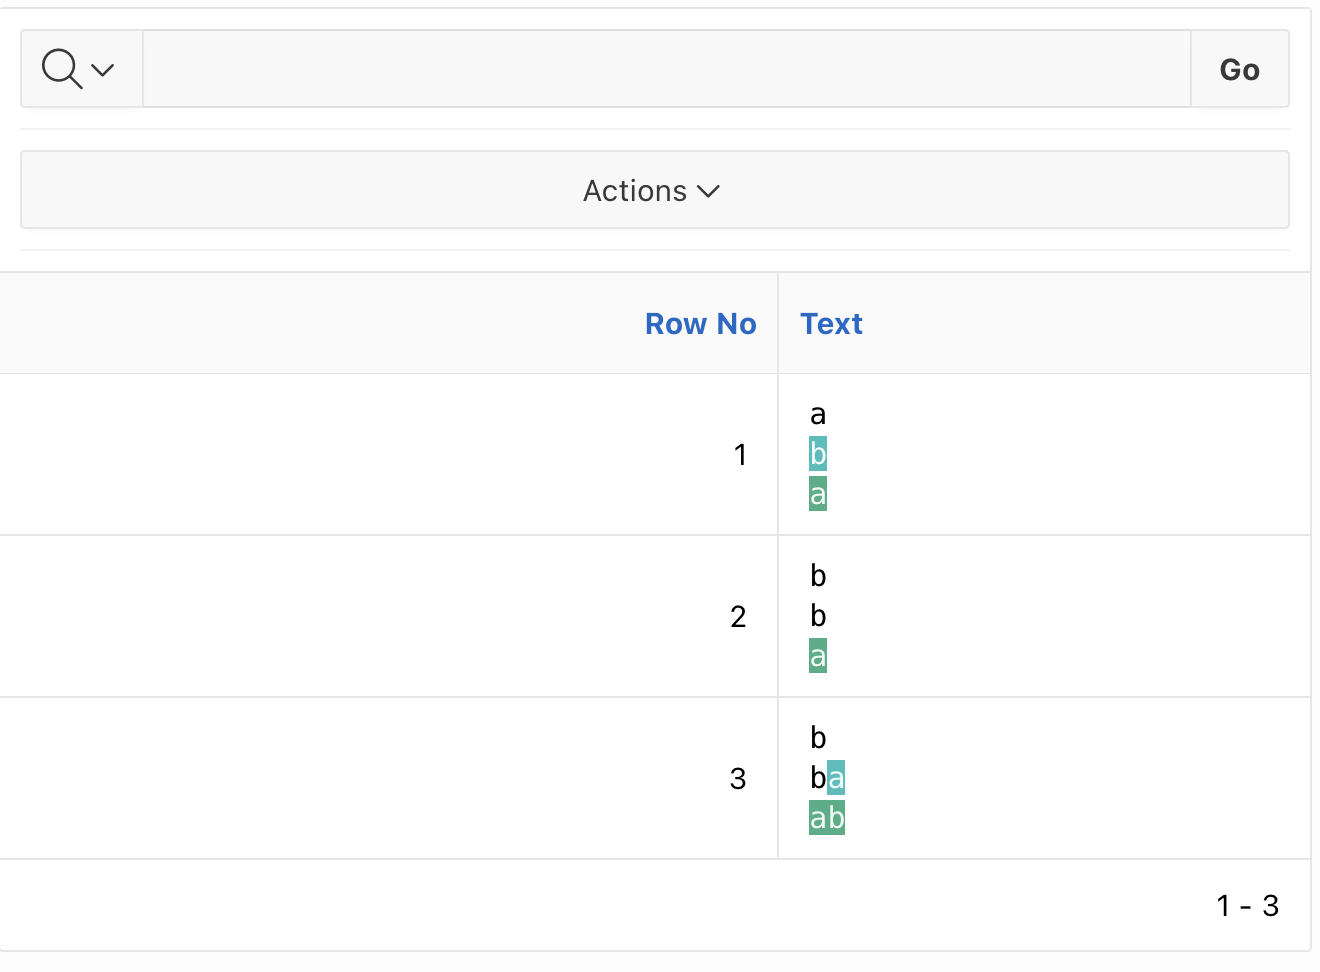
Task: Click the magnifying glass search icon
Action: (x=62, y=69)
